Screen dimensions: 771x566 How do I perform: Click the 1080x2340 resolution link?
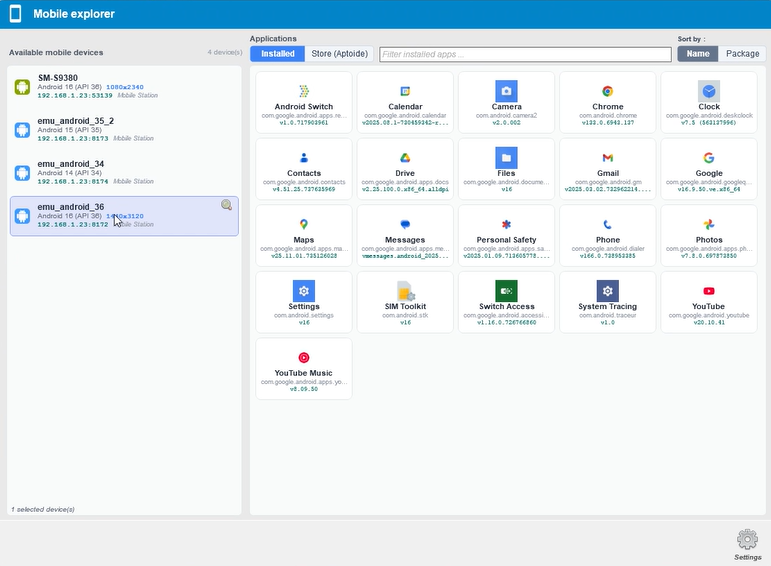click(x=125, y=87)
